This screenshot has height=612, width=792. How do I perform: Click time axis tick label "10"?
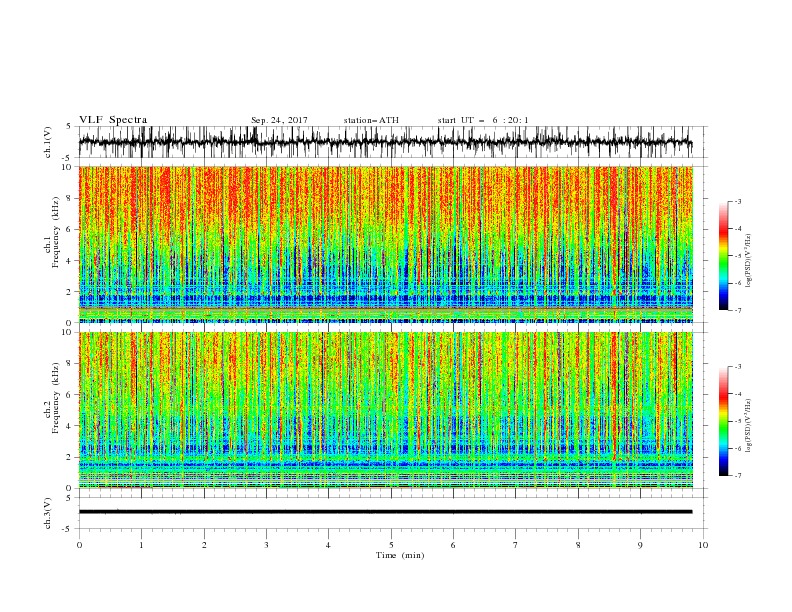[703, 545]
